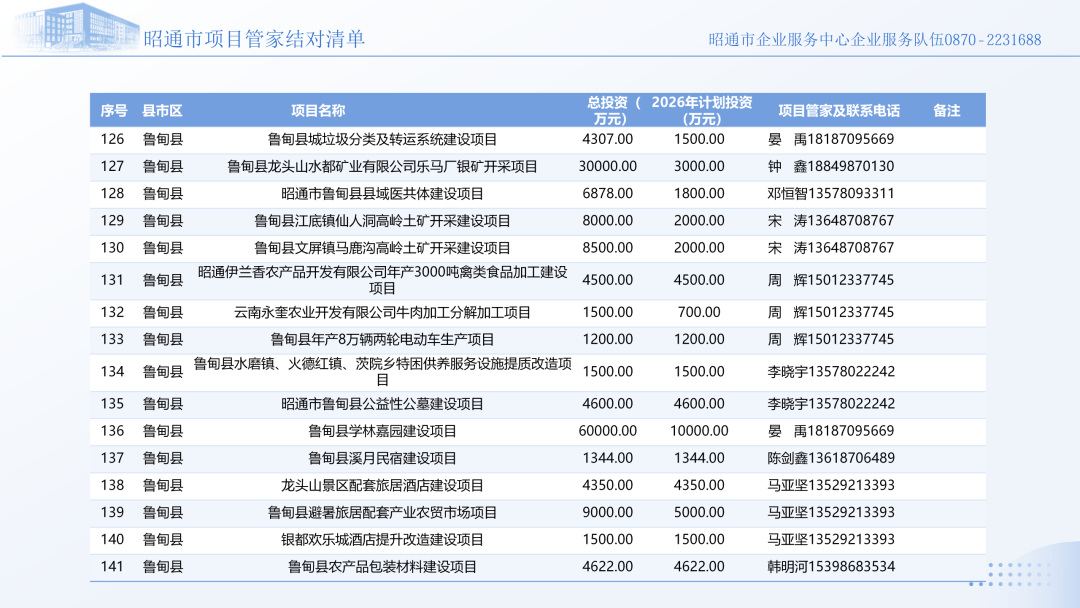Click the building logo image at top-left
1080x608 pixels.
coord(76,28)
